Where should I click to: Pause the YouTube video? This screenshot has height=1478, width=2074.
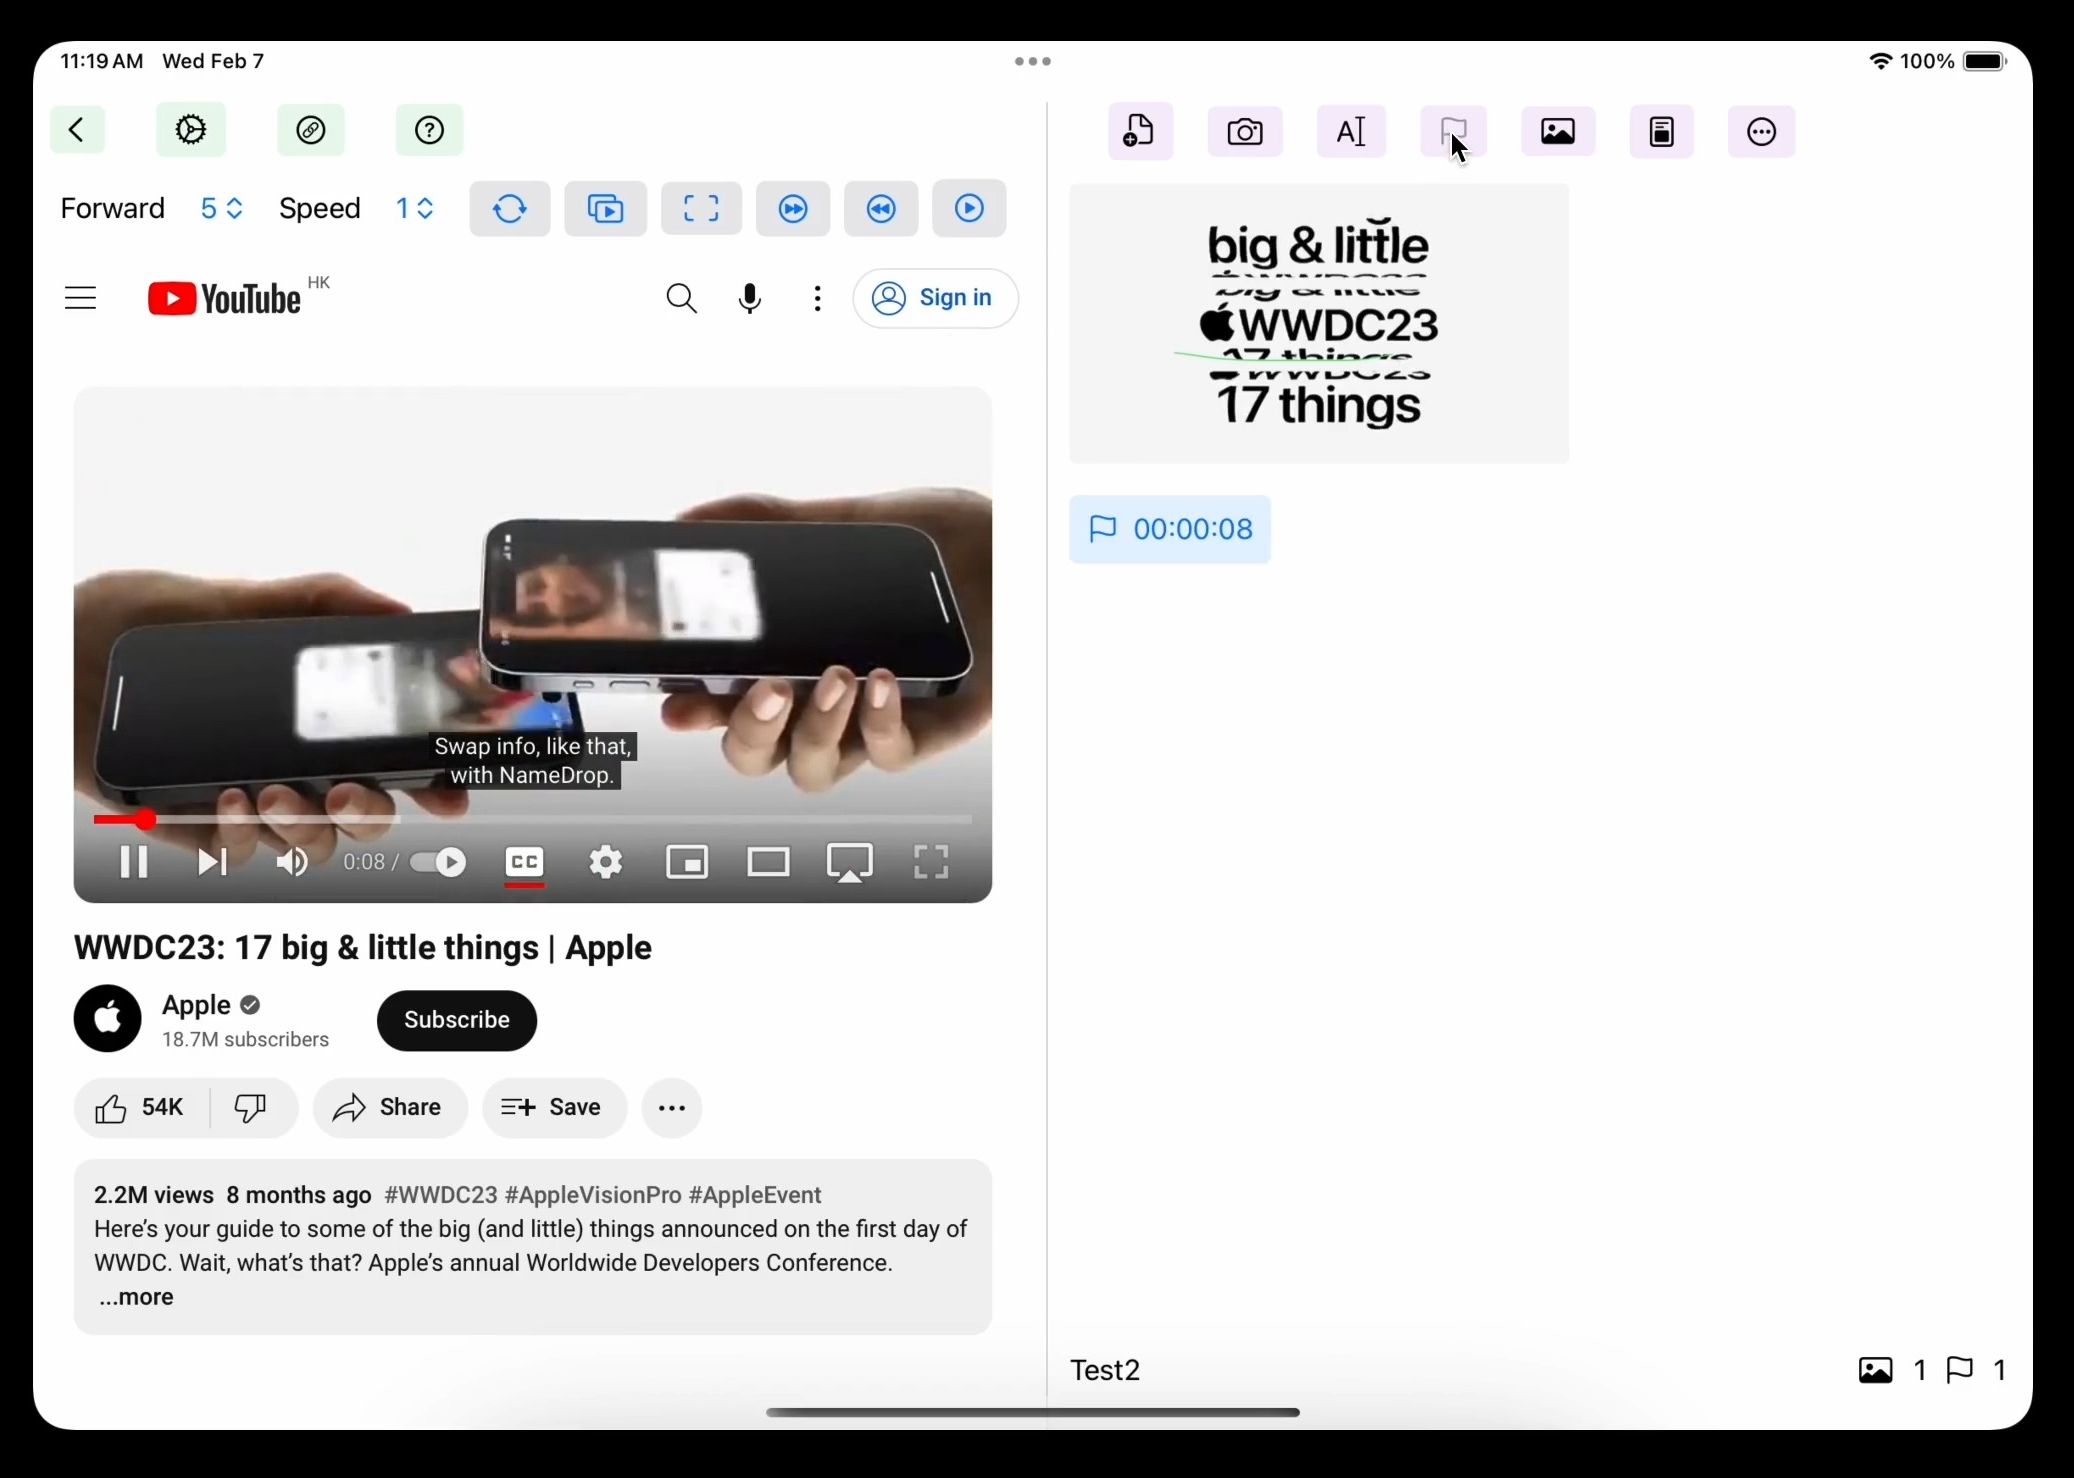(133, 862)
